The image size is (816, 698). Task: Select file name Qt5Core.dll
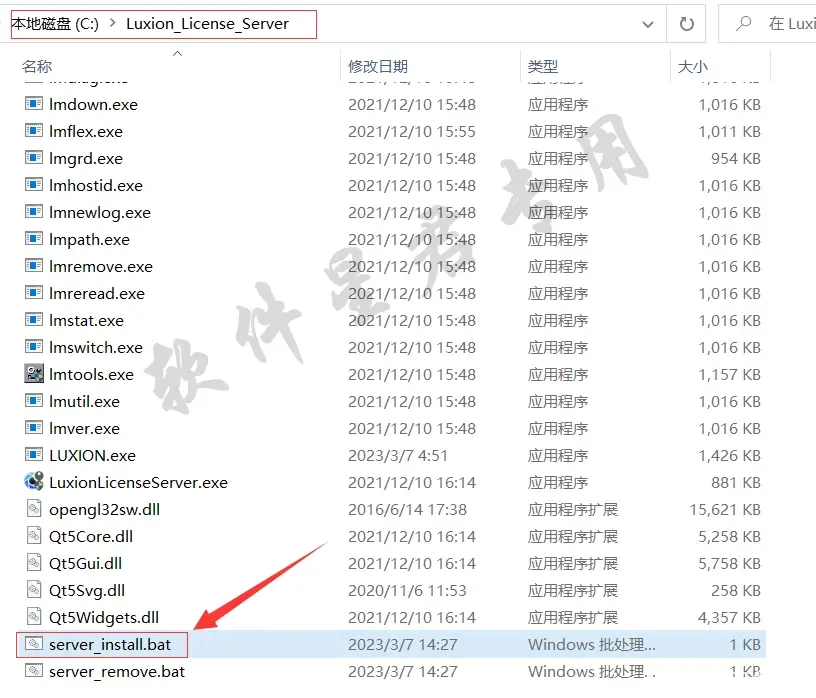(91, 536)
